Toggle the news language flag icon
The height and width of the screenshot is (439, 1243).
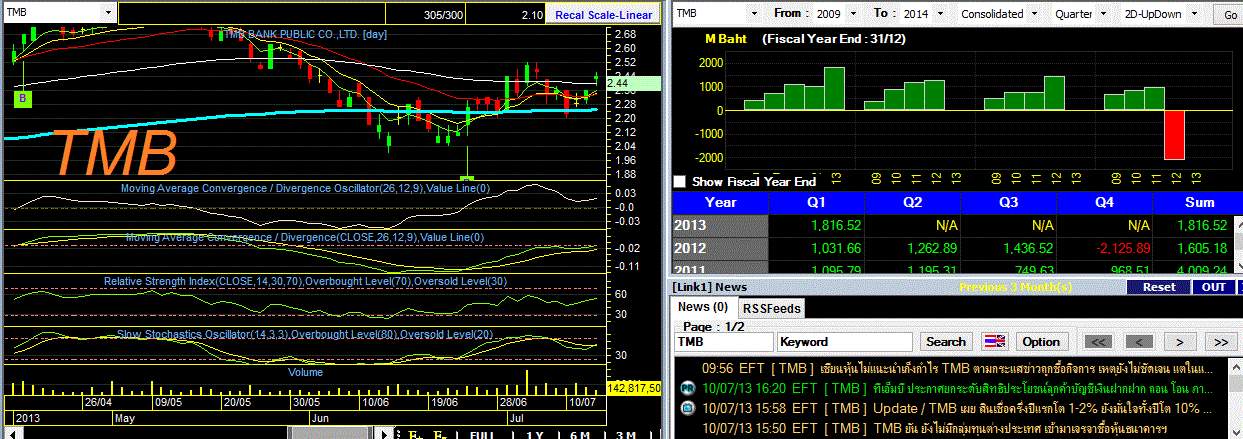[x=995, y=342]
